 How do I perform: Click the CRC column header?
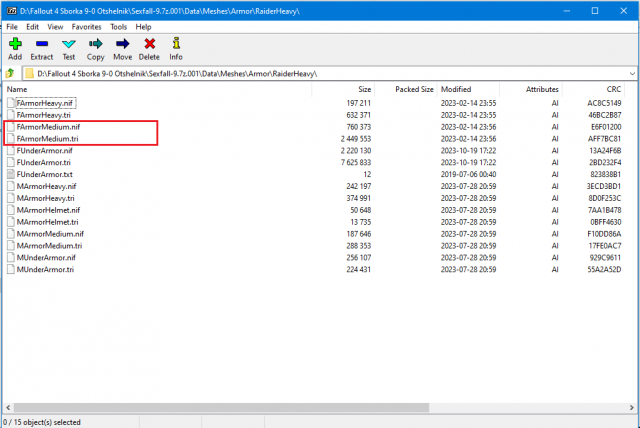(x=599, y=89)
